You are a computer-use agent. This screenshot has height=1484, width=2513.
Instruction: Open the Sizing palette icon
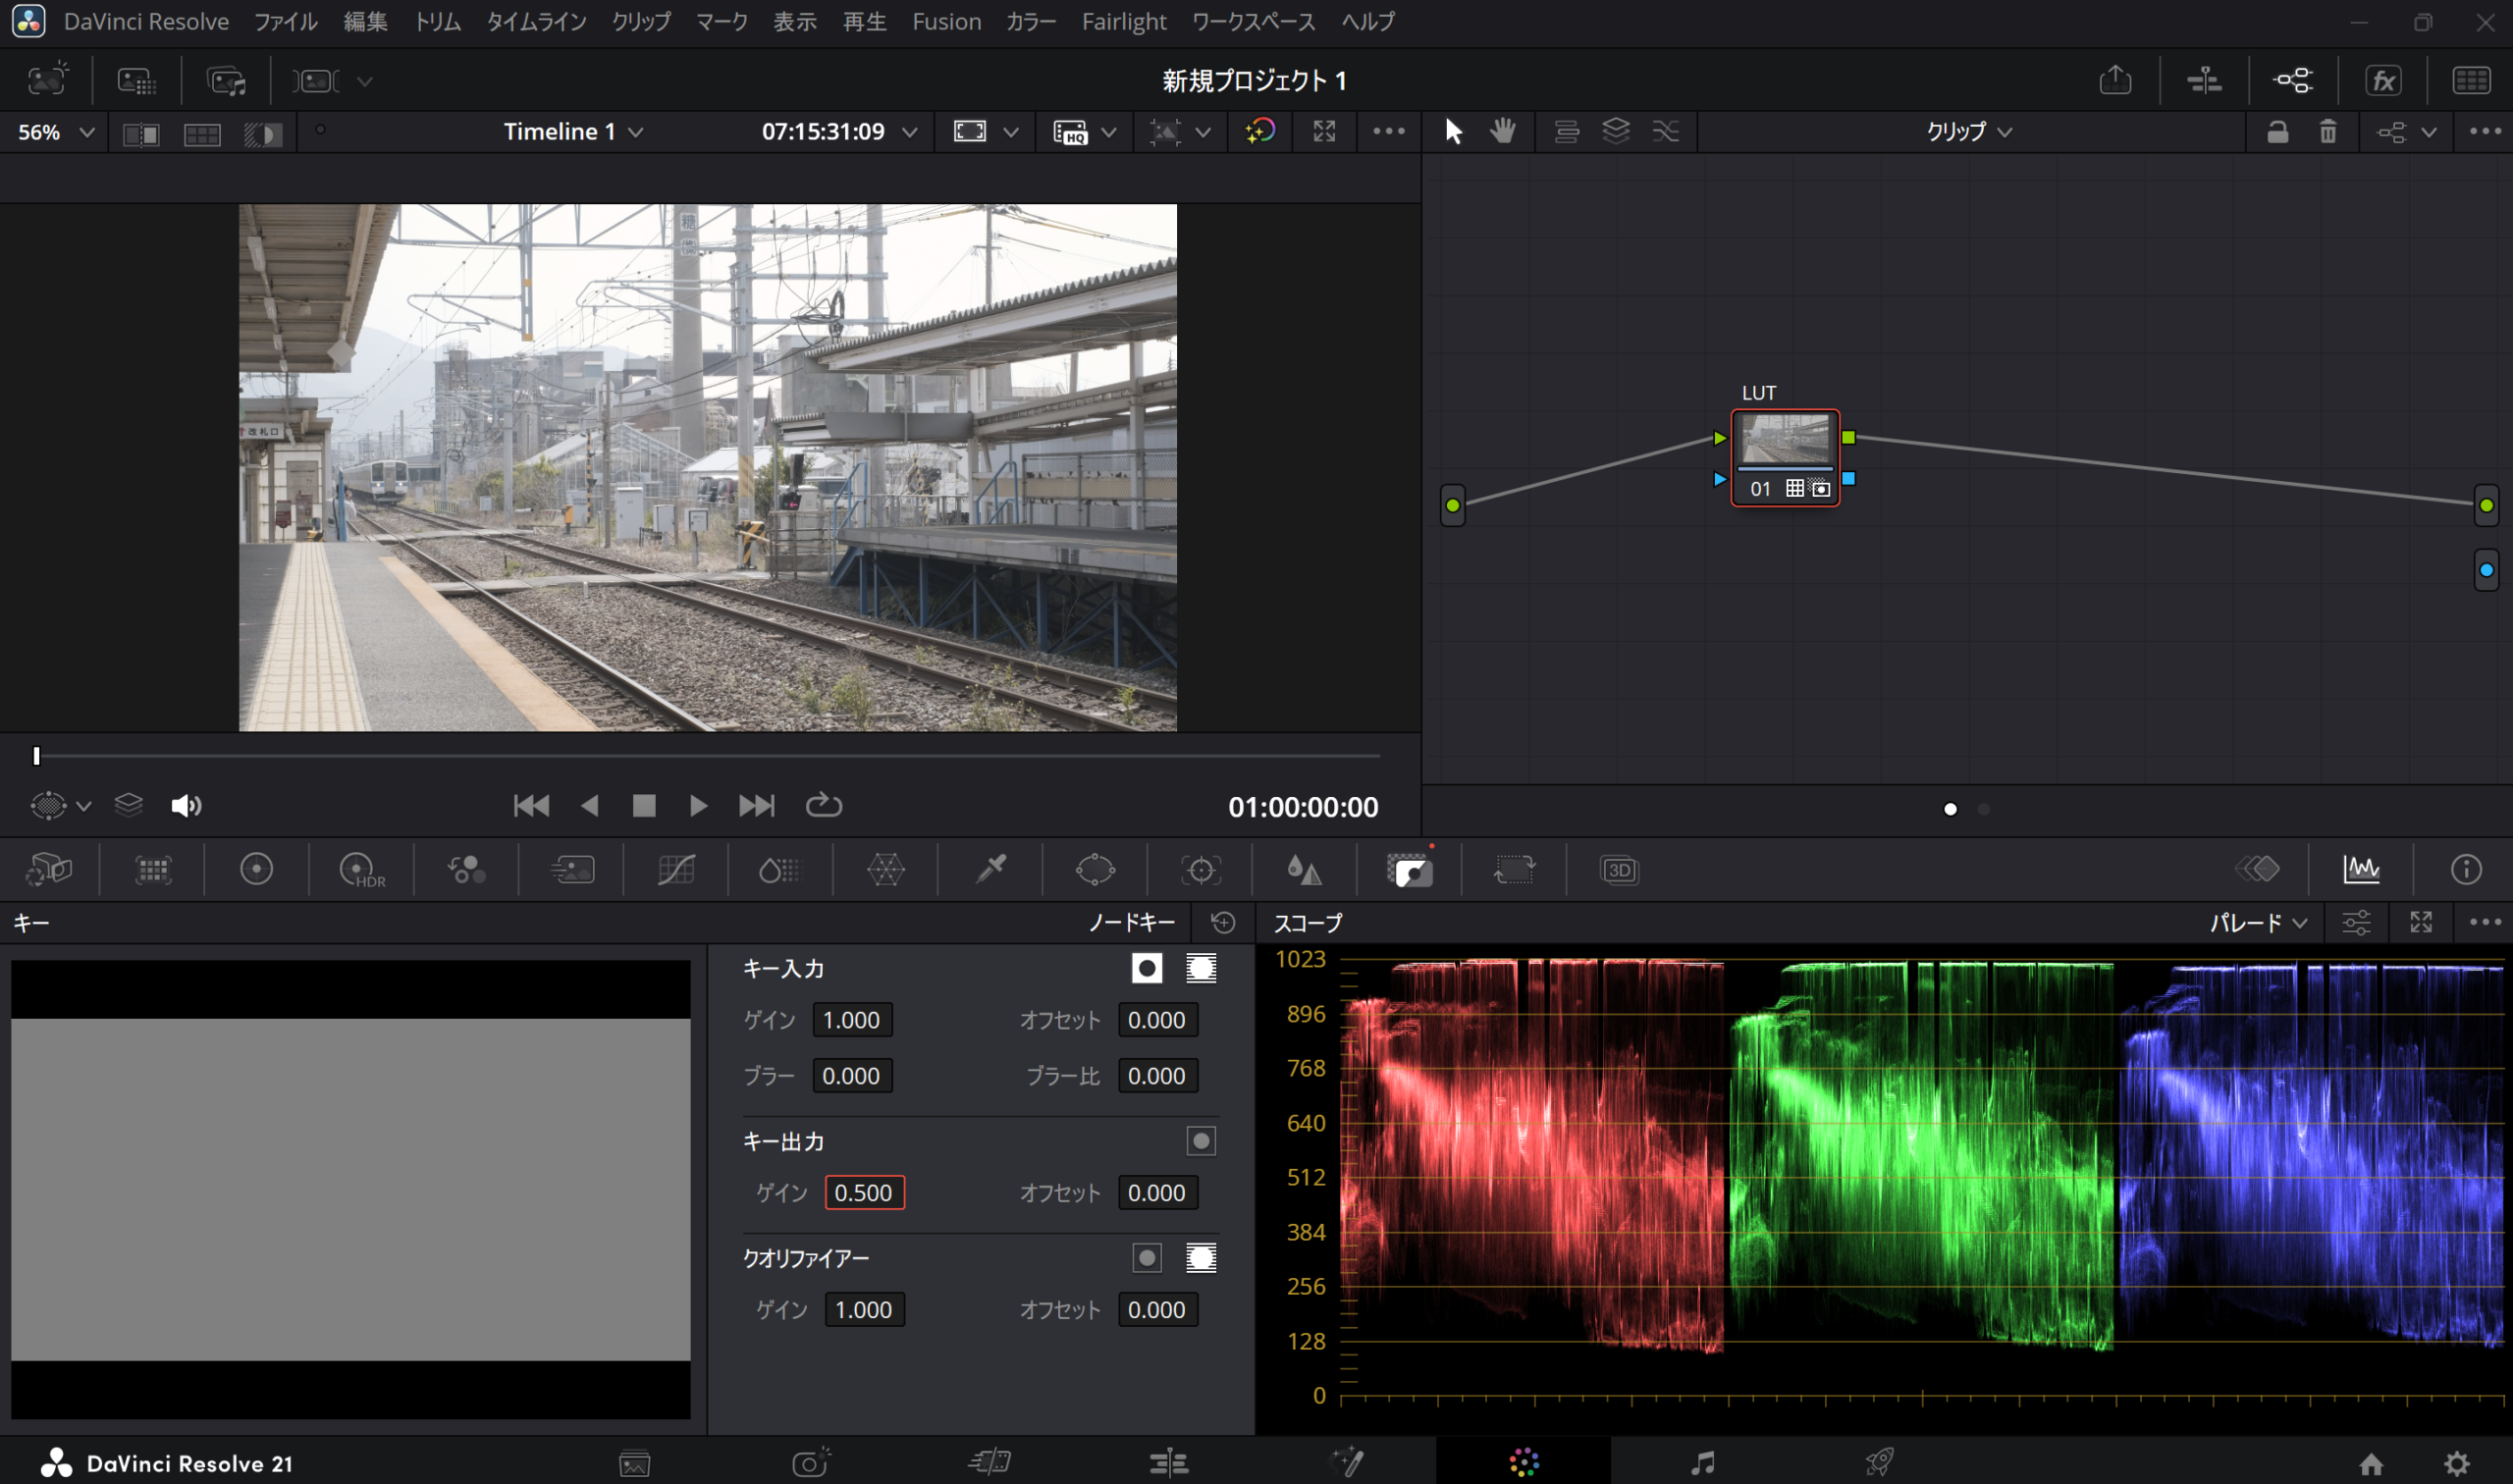tap(1514, 870)
